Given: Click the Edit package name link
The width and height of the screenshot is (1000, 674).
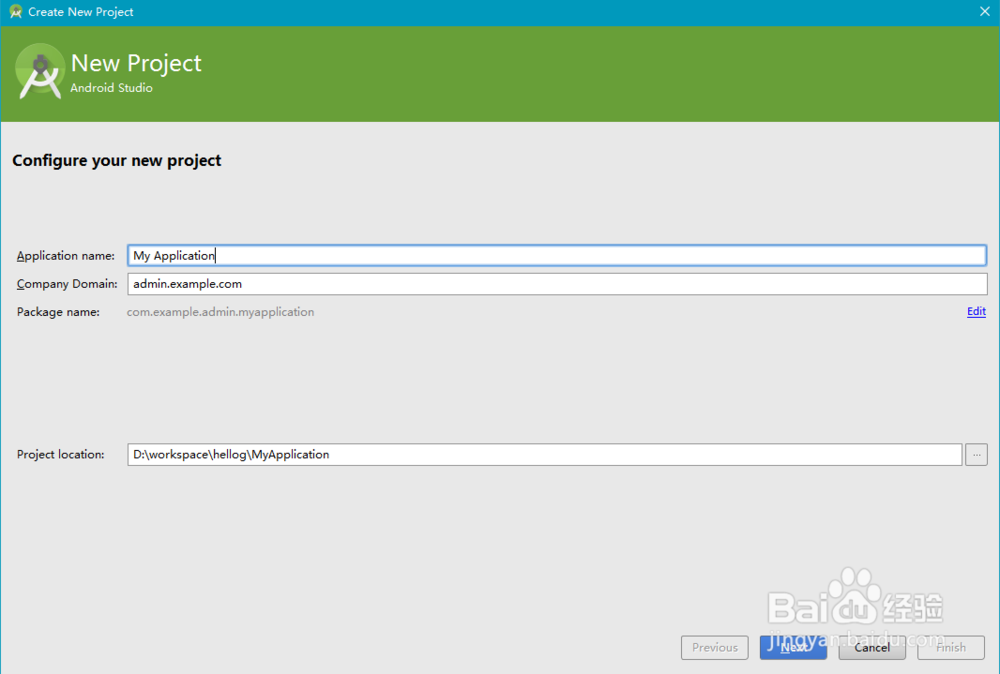Looking at the screenshot, I should (976, 311).
